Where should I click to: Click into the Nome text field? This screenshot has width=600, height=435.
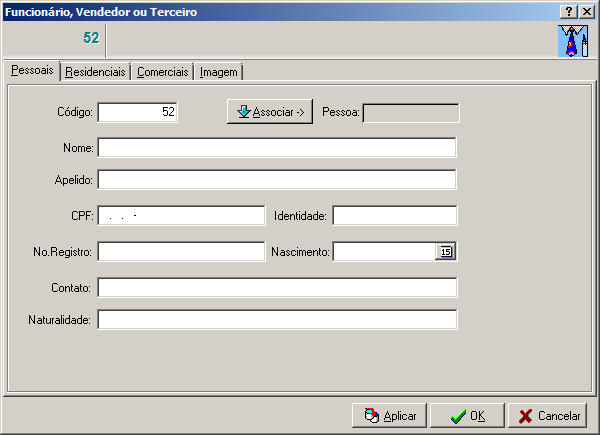[x=276, y=148]
